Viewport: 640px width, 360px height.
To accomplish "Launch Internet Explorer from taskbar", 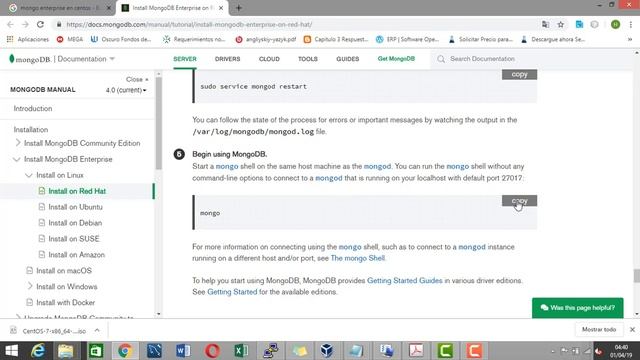I will (x=38, y=351).
